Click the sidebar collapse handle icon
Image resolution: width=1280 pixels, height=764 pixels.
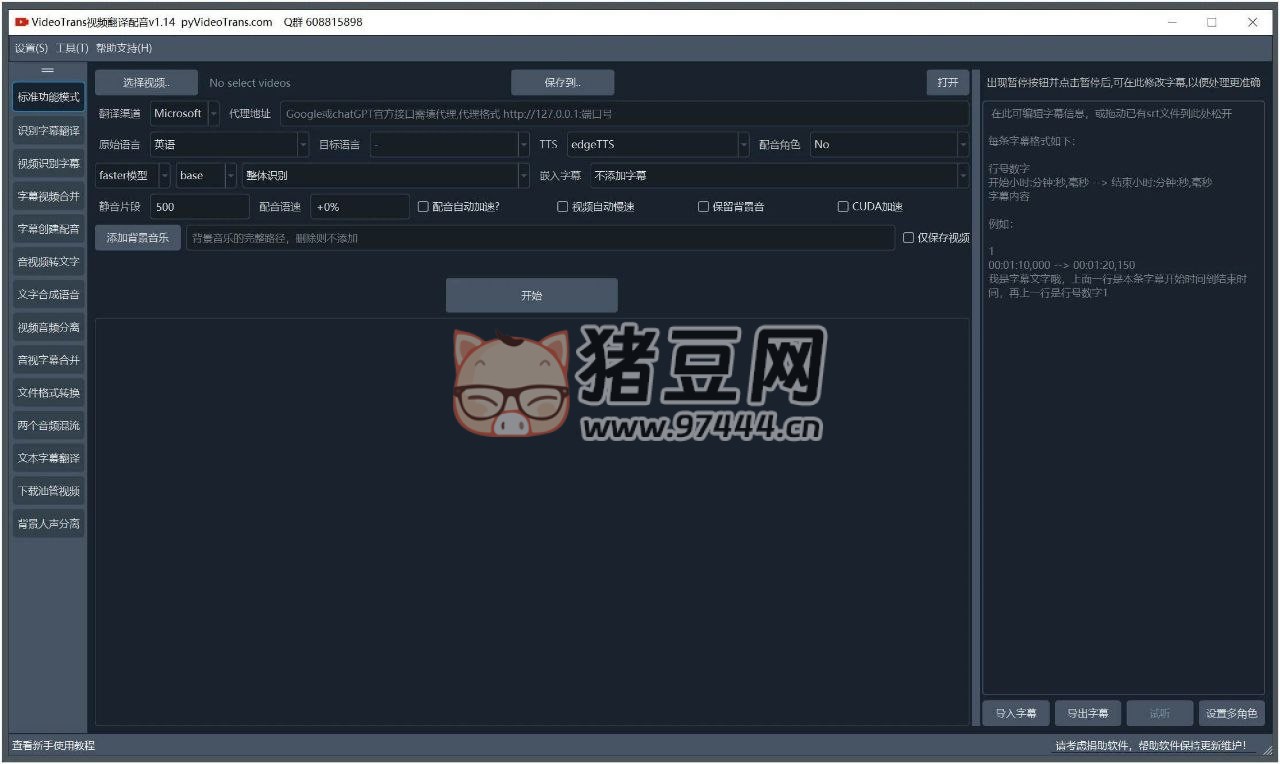pos(47,71)
